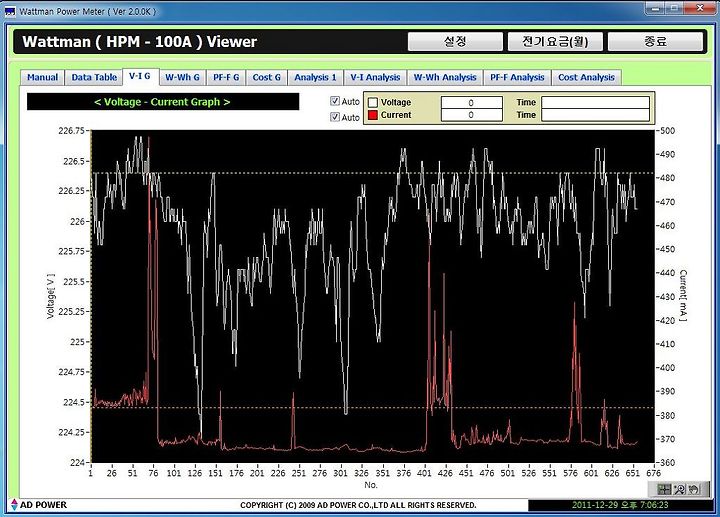Click the Current legend label
Screen dimensions: 720x517
(396, 115)
